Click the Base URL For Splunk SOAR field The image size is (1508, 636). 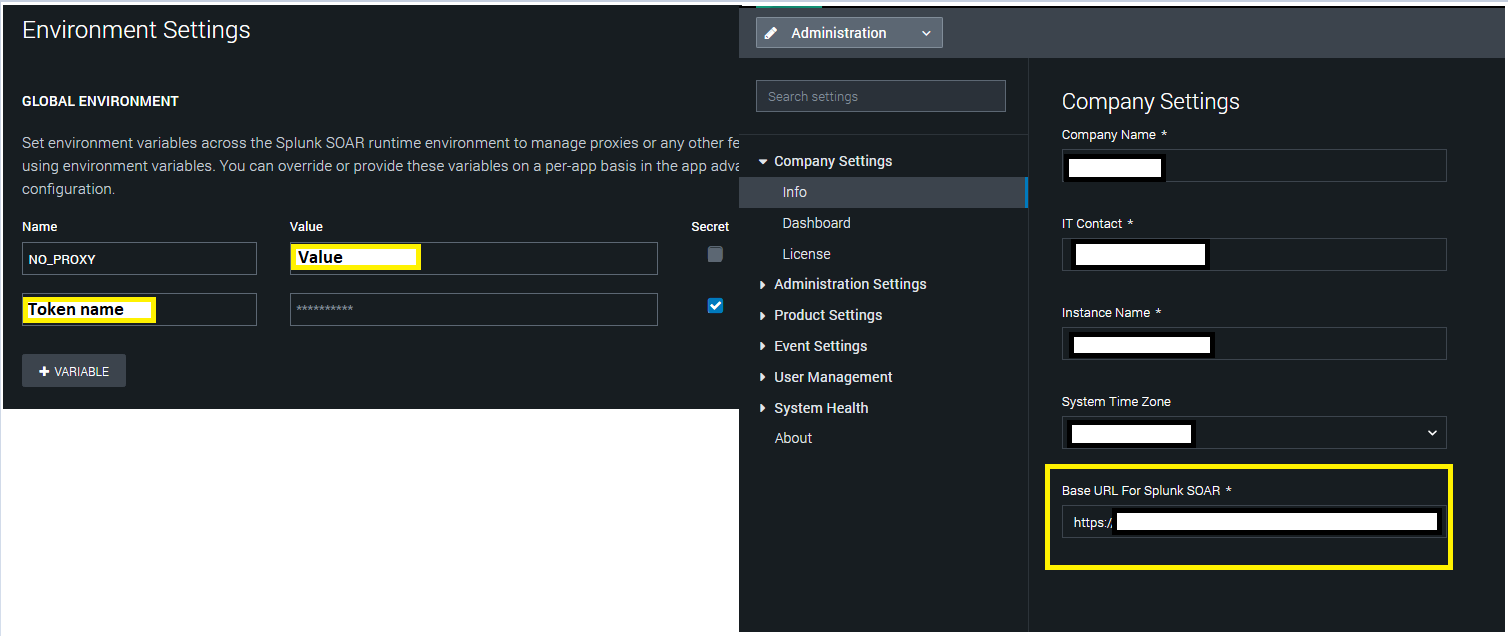tap(1253, 522)
